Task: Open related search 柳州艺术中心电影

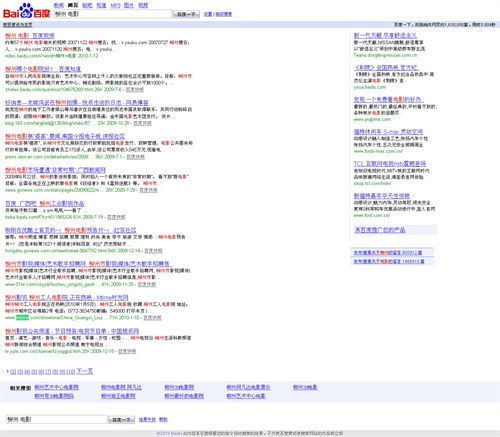Action: point(246,396)
